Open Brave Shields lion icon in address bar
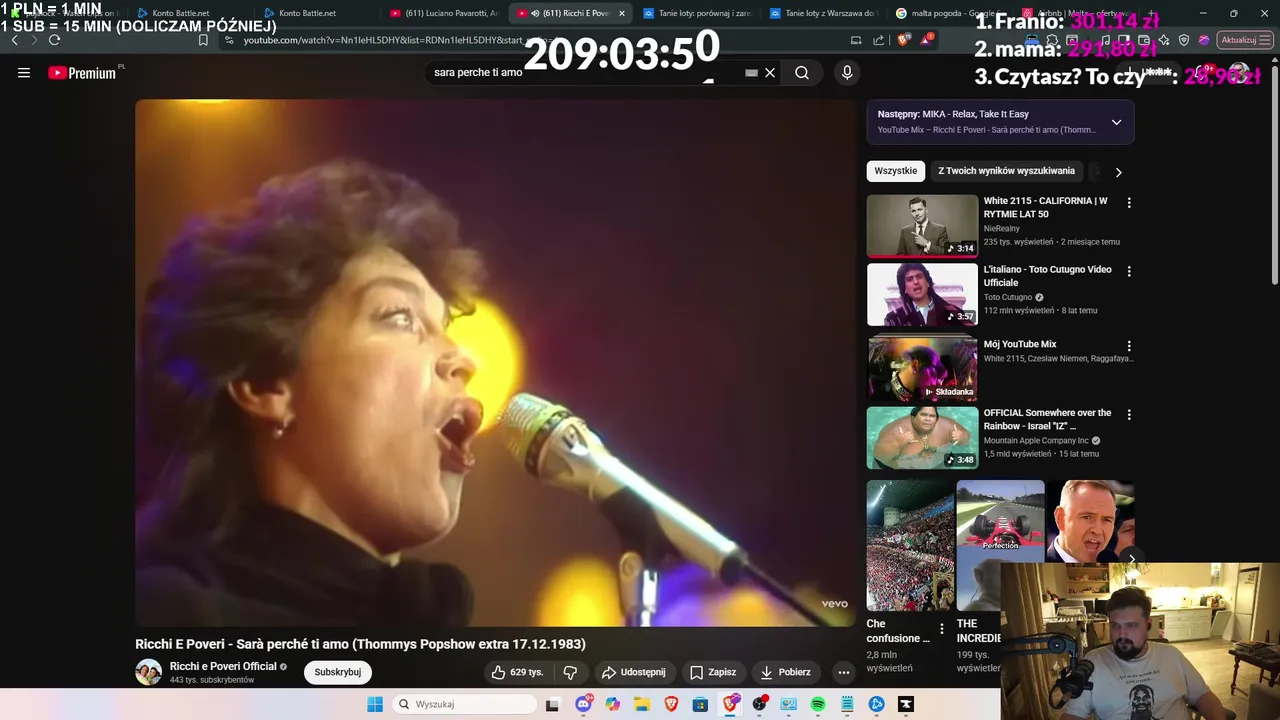Screen dimensions: 1280x720 coord(904,40)
